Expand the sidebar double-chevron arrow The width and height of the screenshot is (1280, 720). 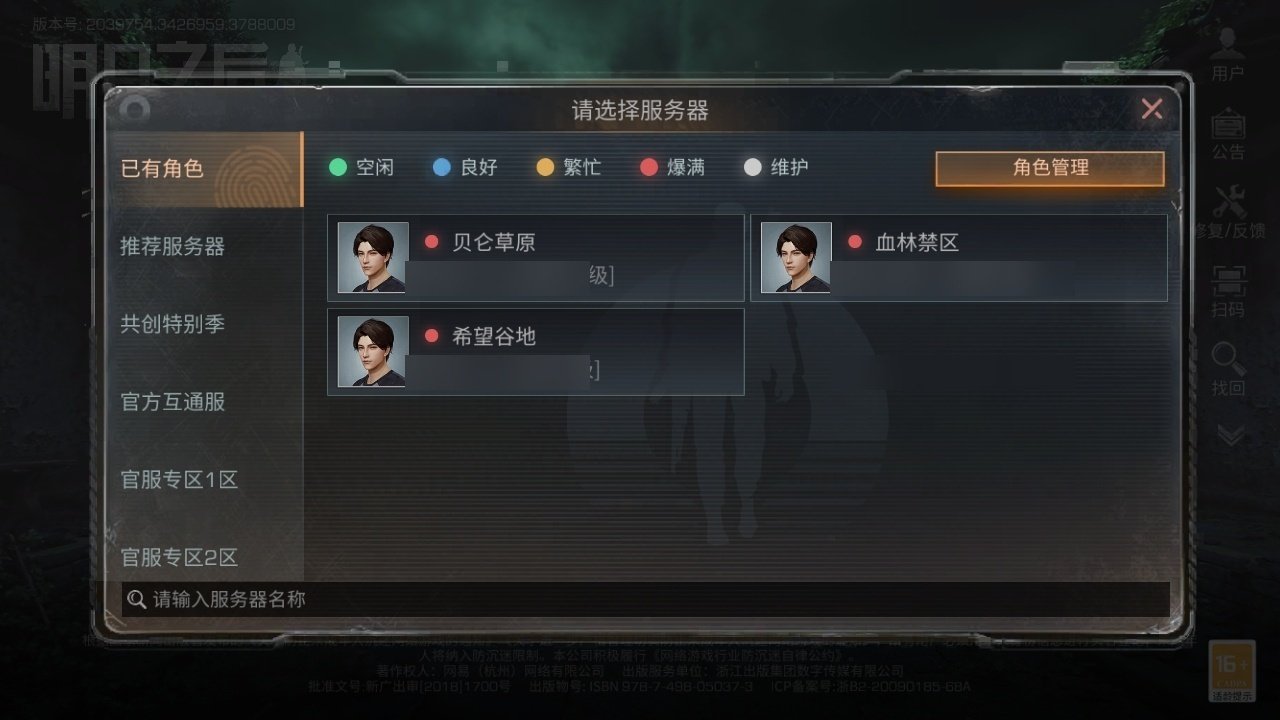[x=1230, y=435]
